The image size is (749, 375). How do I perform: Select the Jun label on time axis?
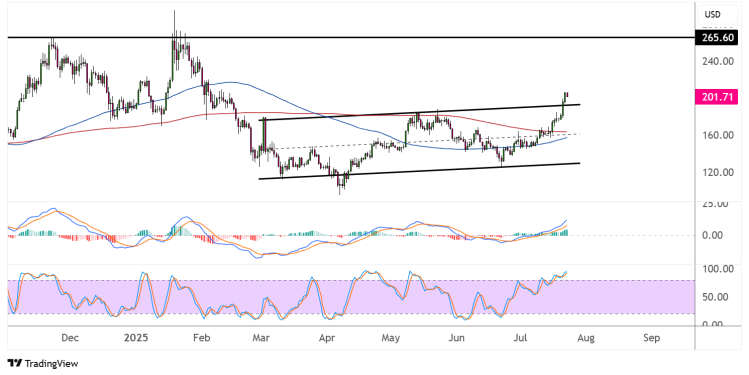click(457, 338)
